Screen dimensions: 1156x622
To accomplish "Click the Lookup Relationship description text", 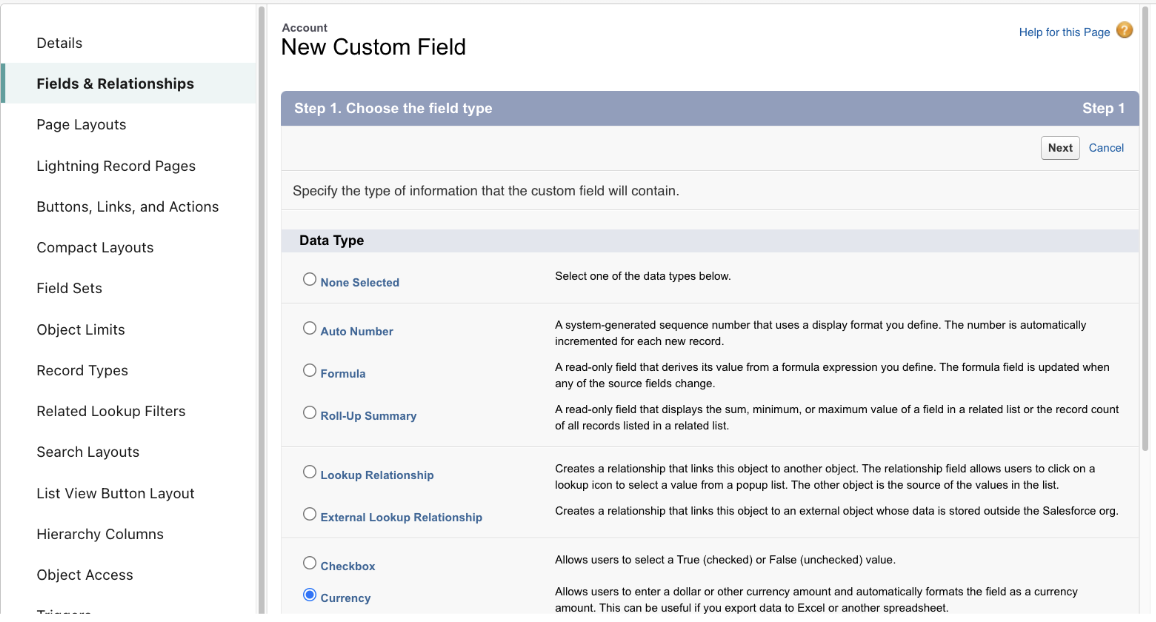I will pos(825,477).
